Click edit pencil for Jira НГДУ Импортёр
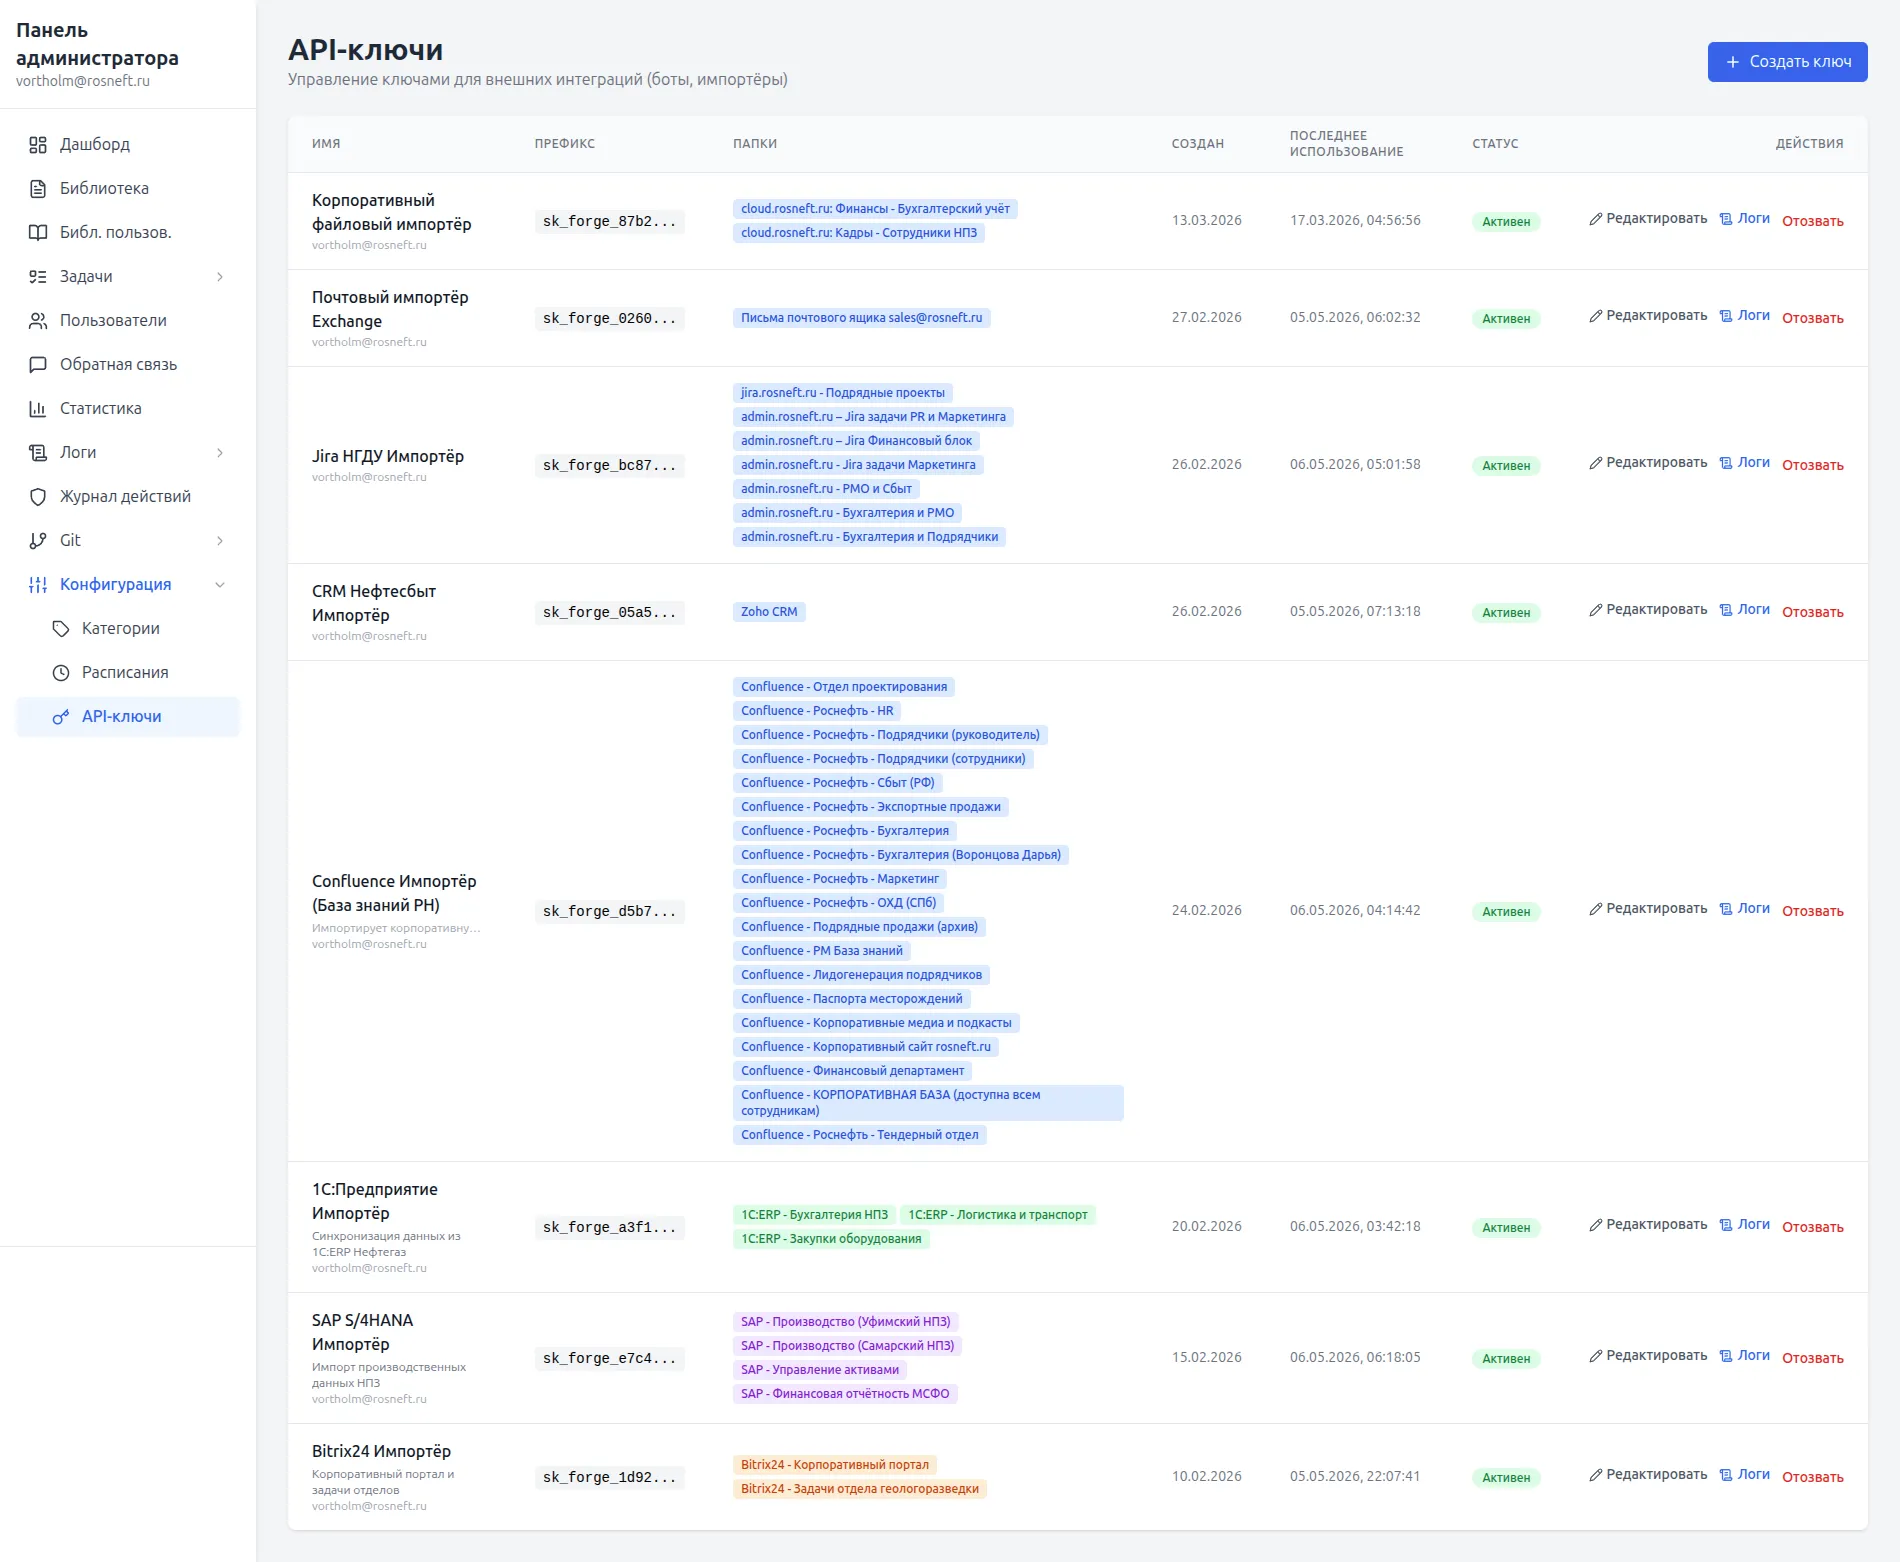Viewport: 1900px width, 1562px height. pyautogui.click(x=1596, y=463)
